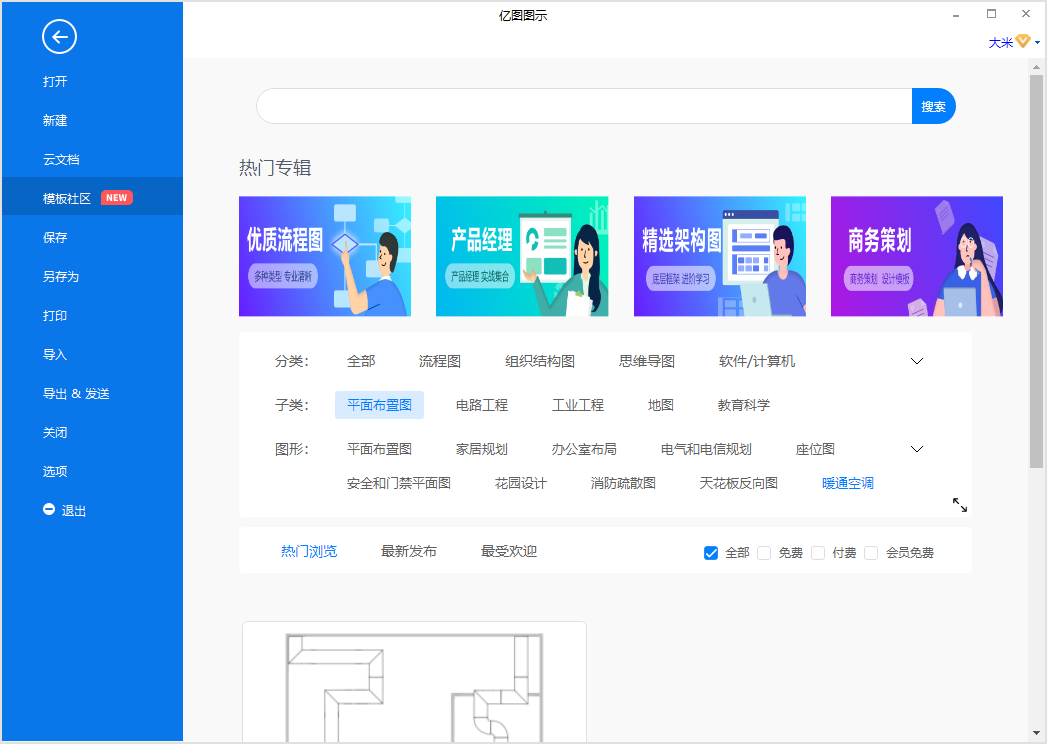Select the 座位图 shape filter
The width and height of the screenshot is (1047, 744).
[815, 449]
